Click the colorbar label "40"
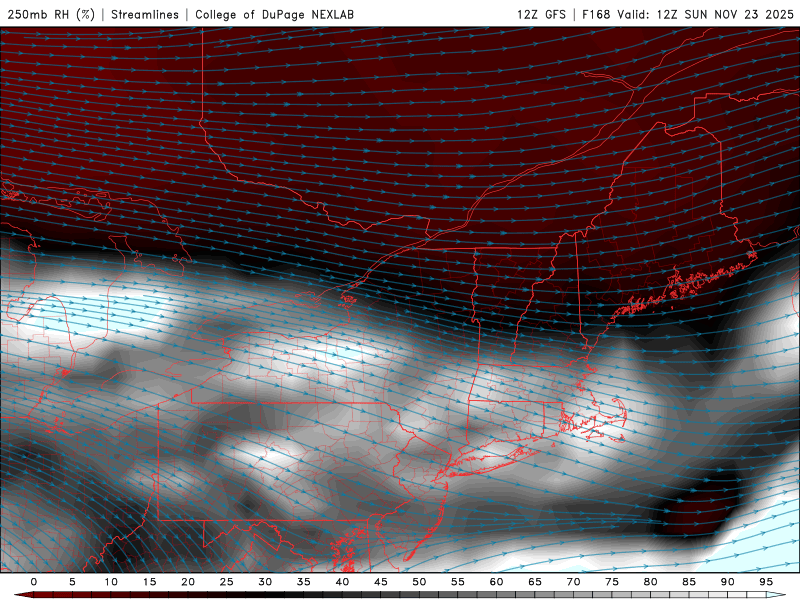 [342, 582]
